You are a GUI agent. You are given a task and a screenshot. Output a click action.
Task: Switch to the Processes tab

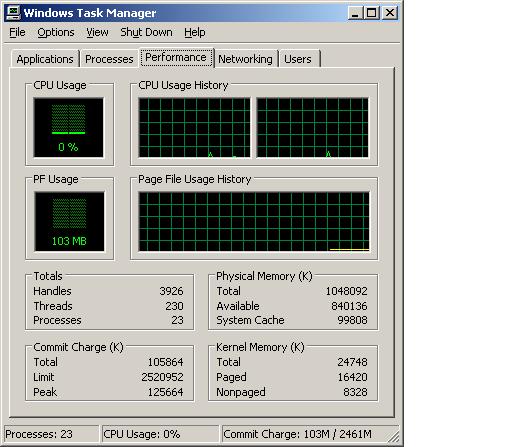pyautogui.click(x=109, y=59)
